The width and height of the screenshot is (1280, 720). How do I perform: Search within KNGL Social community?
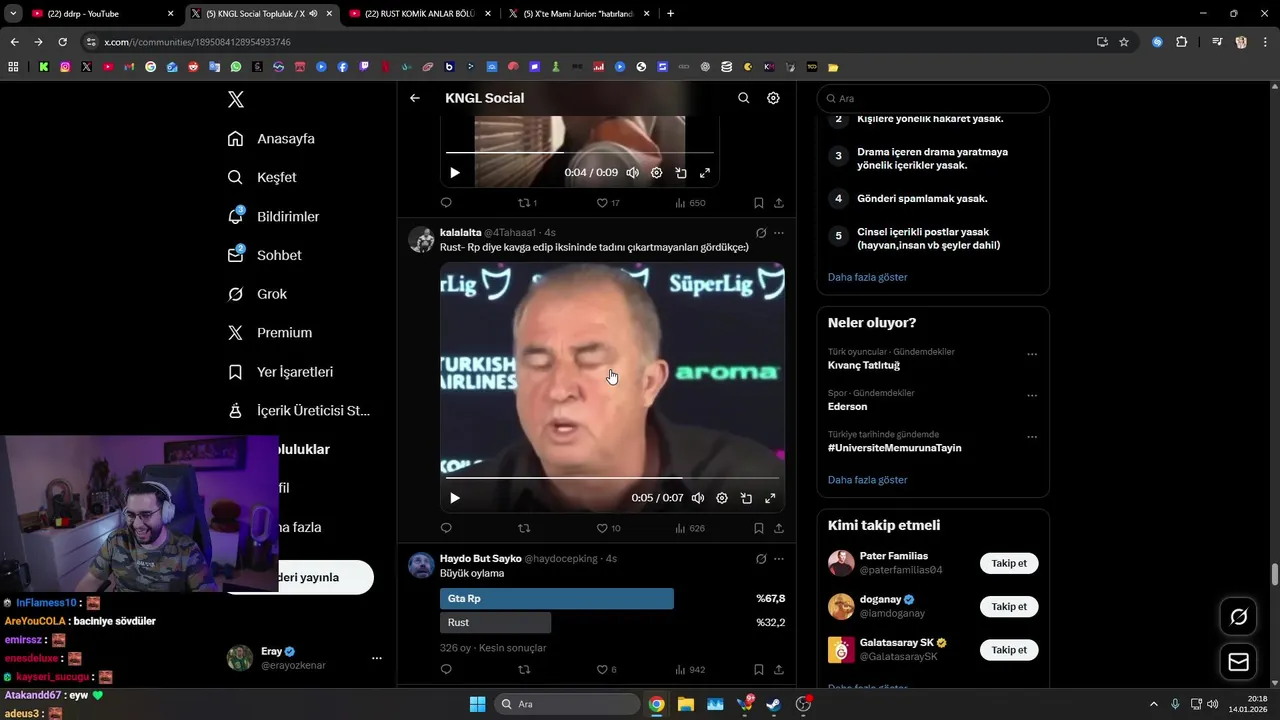(x=743, y=98)
